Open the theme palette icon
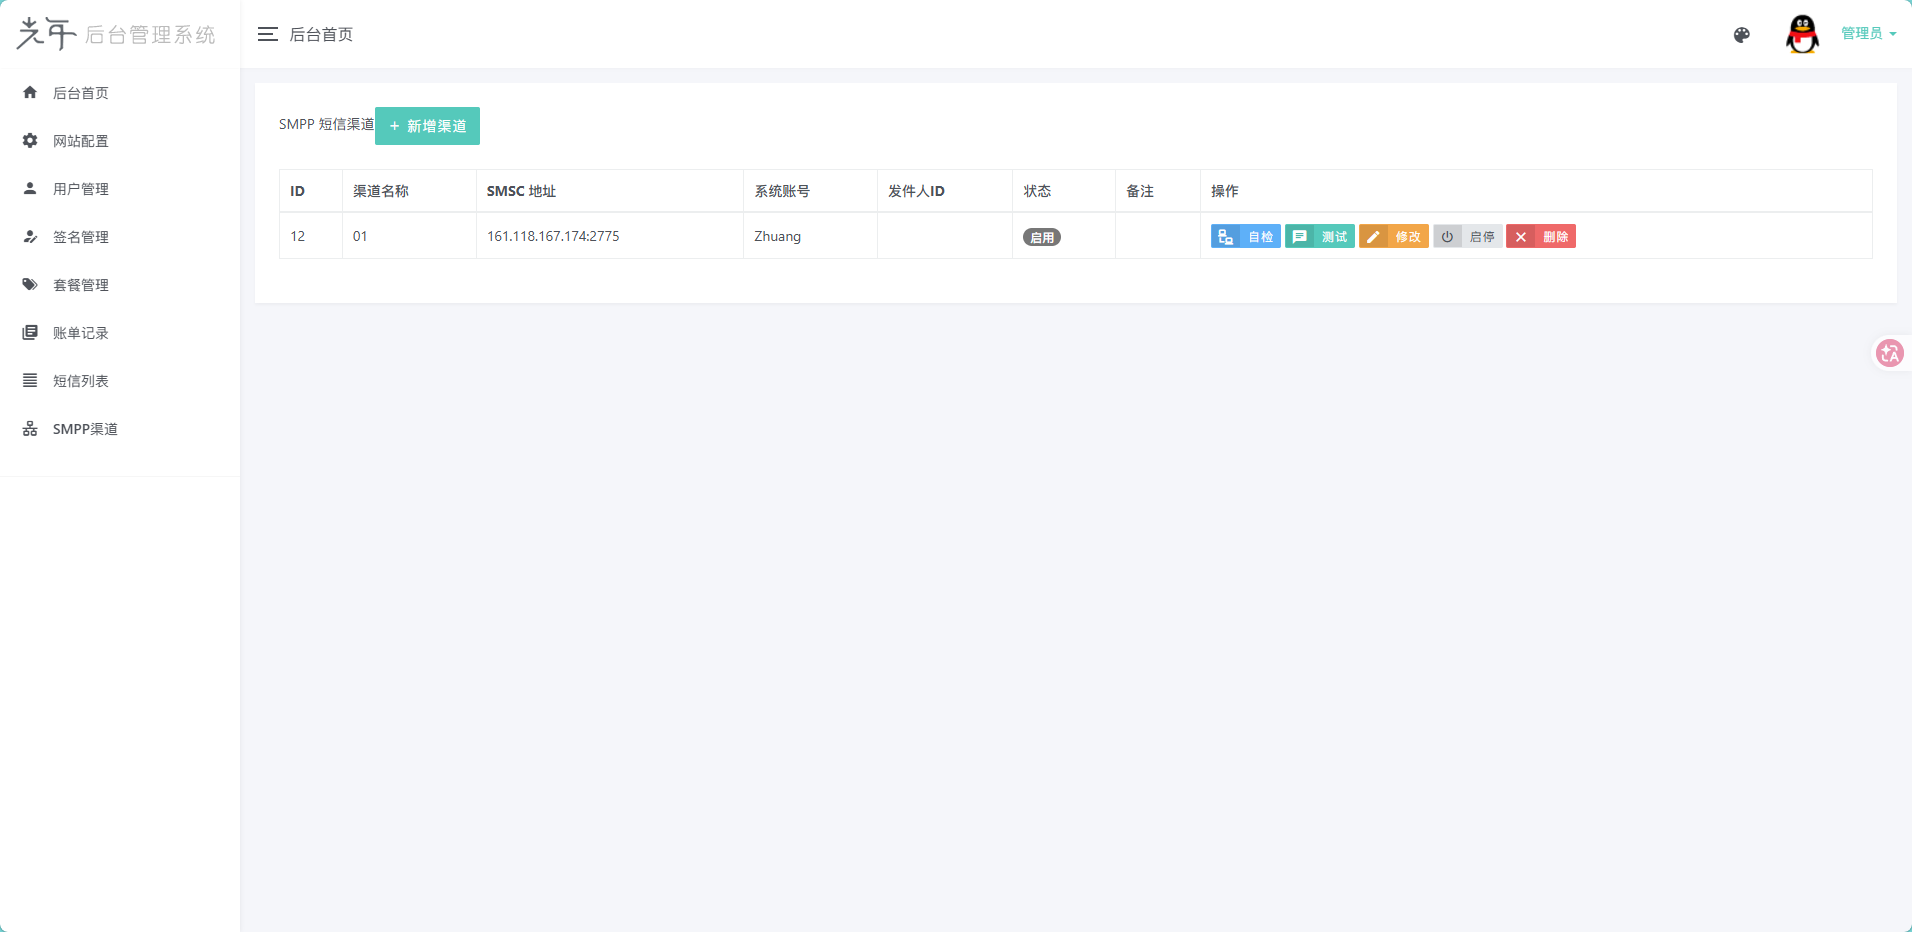This screenshot has width=1912, height=932. 1741,35
